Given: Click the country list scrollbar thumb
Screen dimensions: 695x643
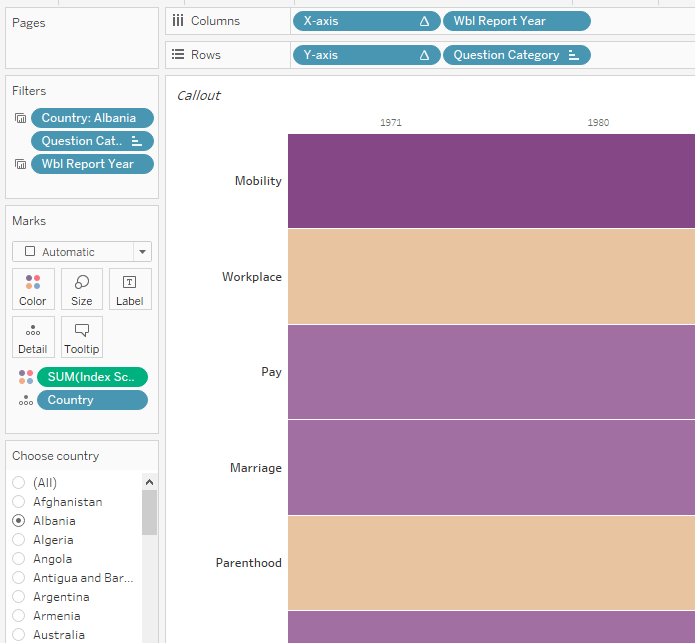Looking at the screenshot, I should tap(149, 511).
